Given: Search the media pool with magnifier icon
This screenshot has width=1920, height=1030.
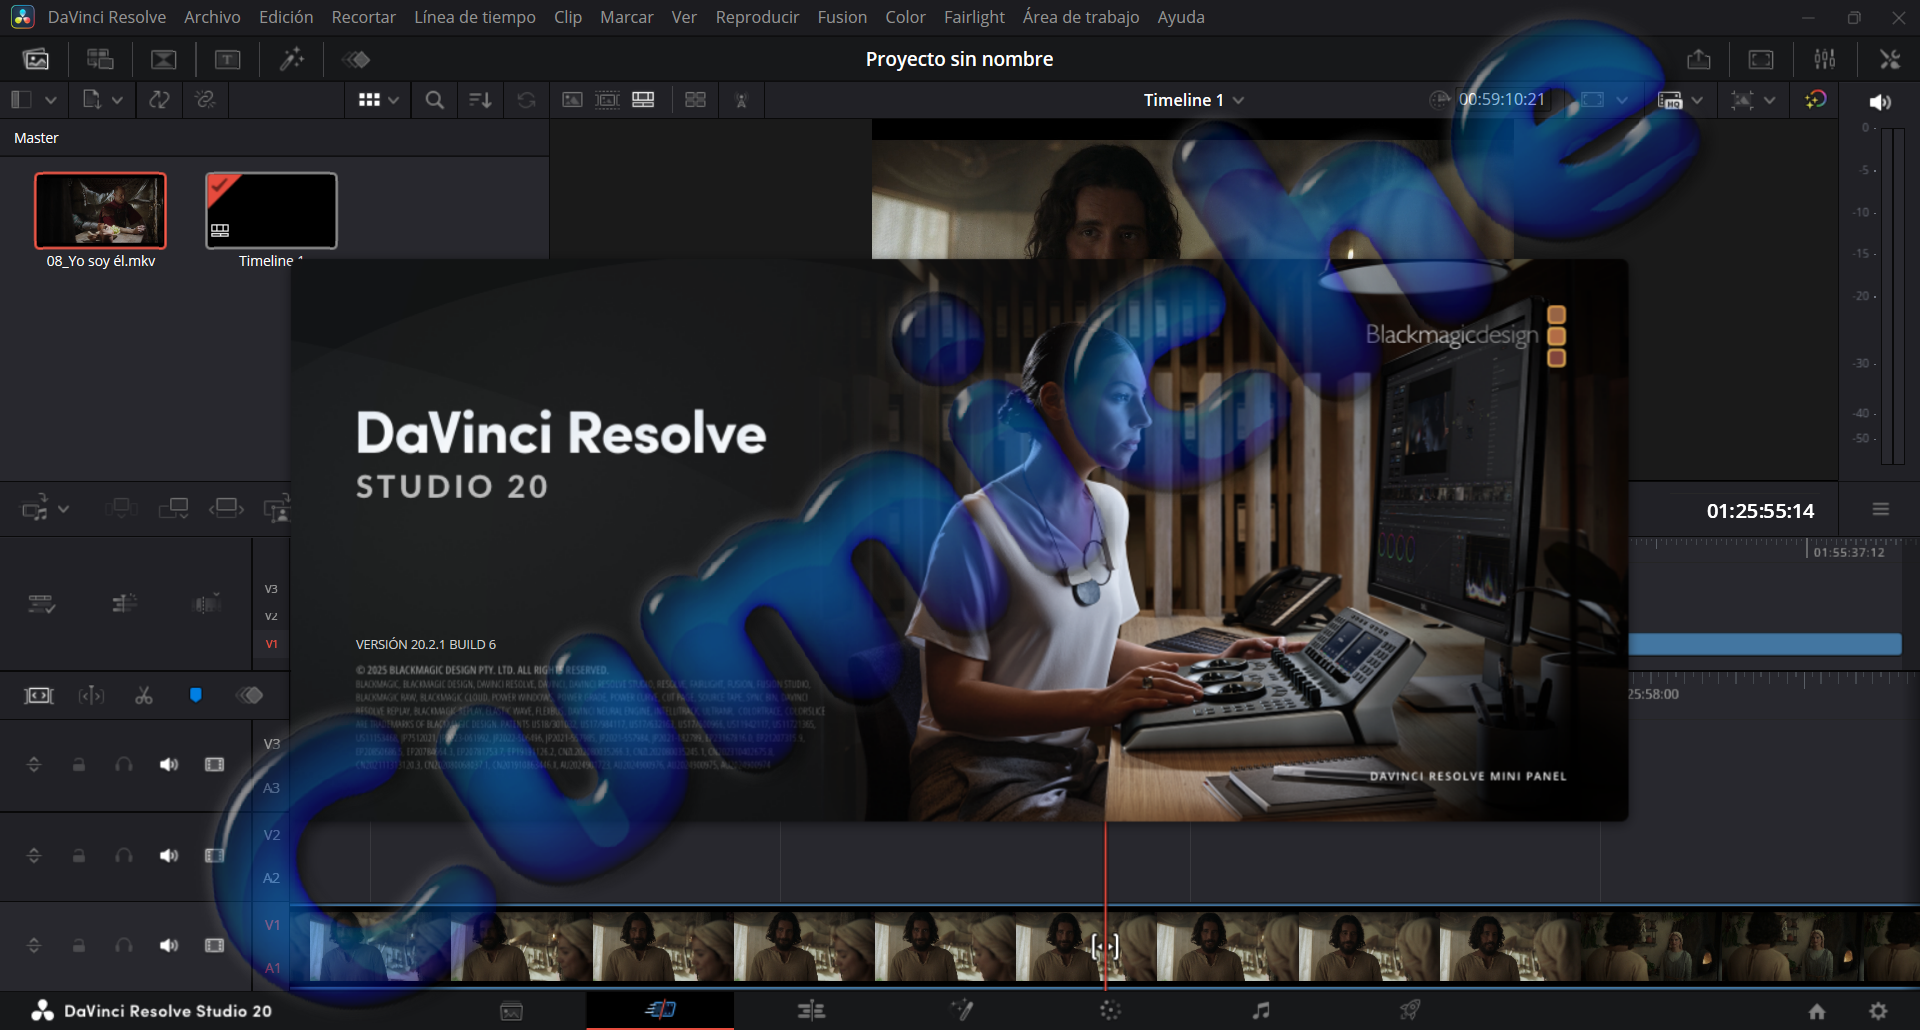Looking at the screenshot, I should point(434,100).
